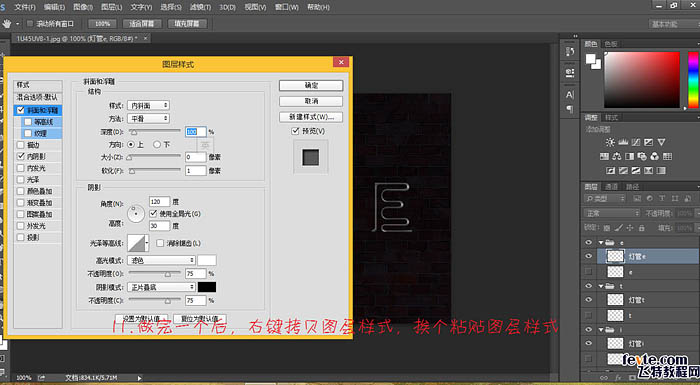This screenshot has height=385, width=700.
Task: Enable 消除锯齿(L) checkbox
Action: pos(160,243)
